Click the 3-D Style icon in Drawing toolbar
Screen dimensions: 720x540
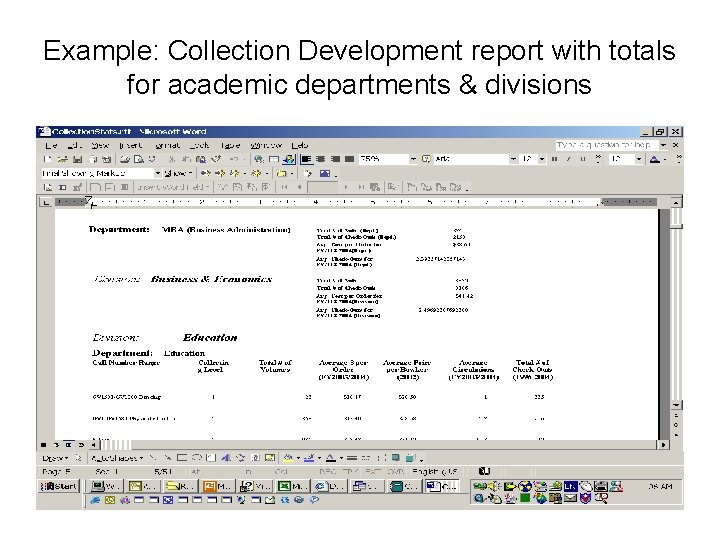pyautogui.click(x=411, y=458)
